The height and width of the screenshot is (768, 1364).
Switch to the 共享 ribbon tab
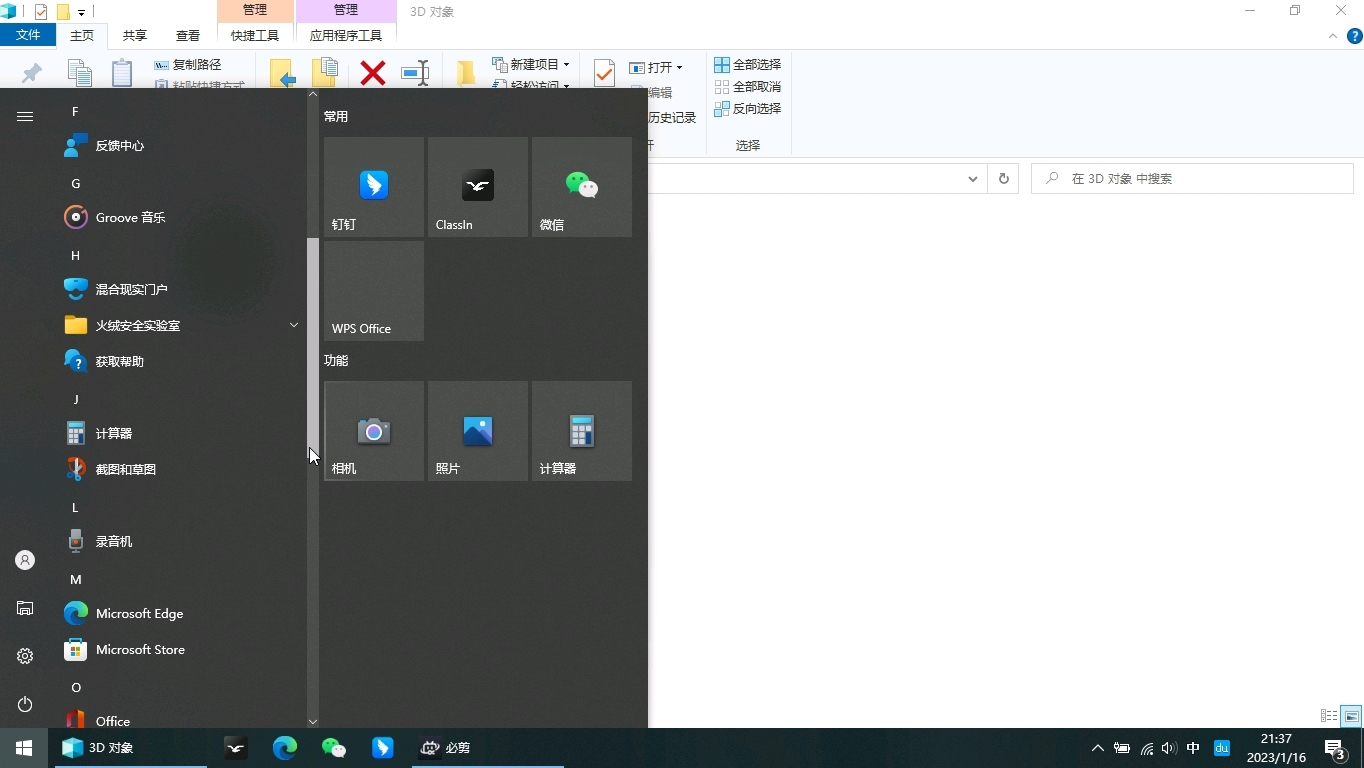(135, 35)
